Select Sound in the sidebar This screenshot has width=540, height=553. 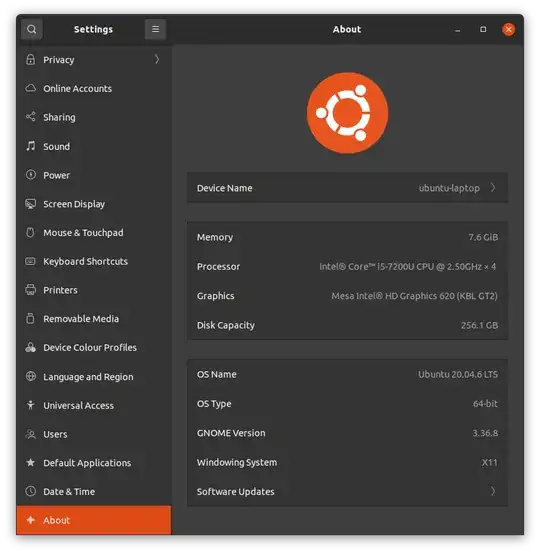click(x=93, y=146)
